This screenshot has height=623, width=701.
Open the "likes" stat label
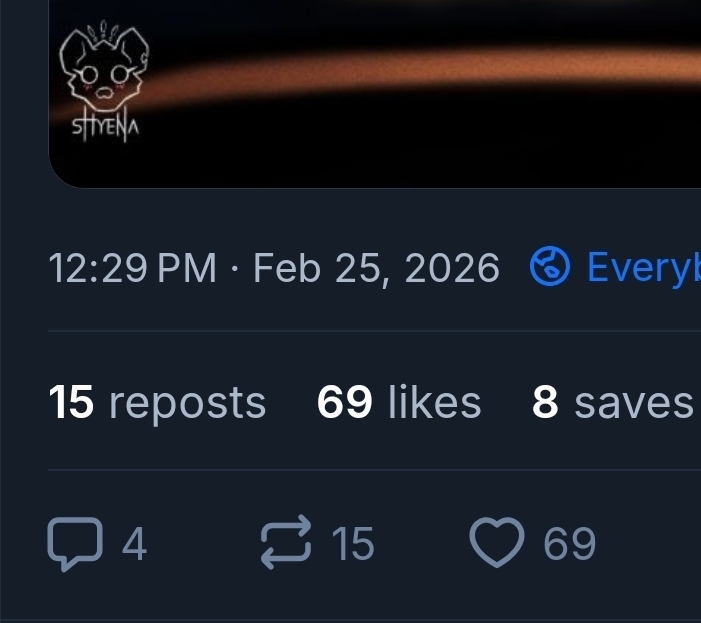434,403
